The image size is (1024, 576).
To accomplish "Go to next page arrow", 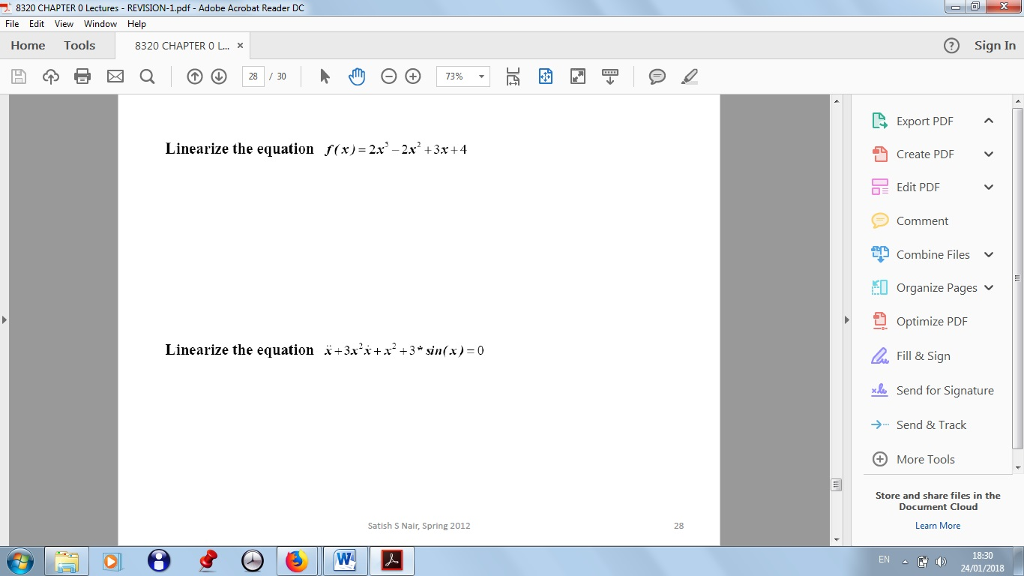I will point(219,76).
